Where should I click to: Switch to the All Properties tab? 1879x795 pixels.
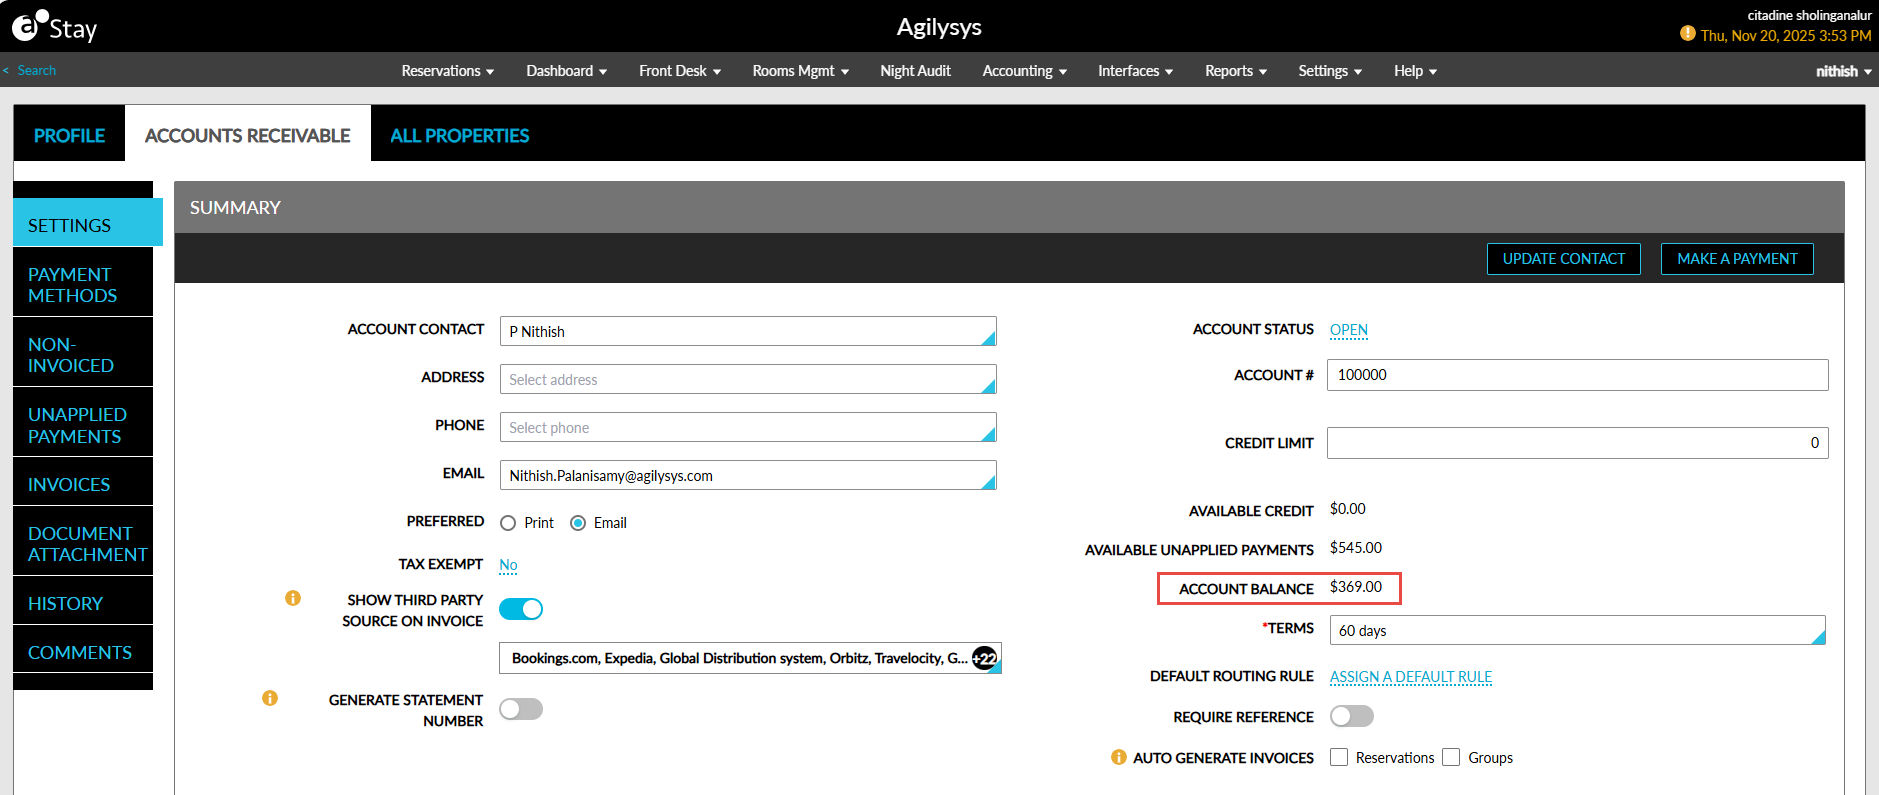click(459, 135)
